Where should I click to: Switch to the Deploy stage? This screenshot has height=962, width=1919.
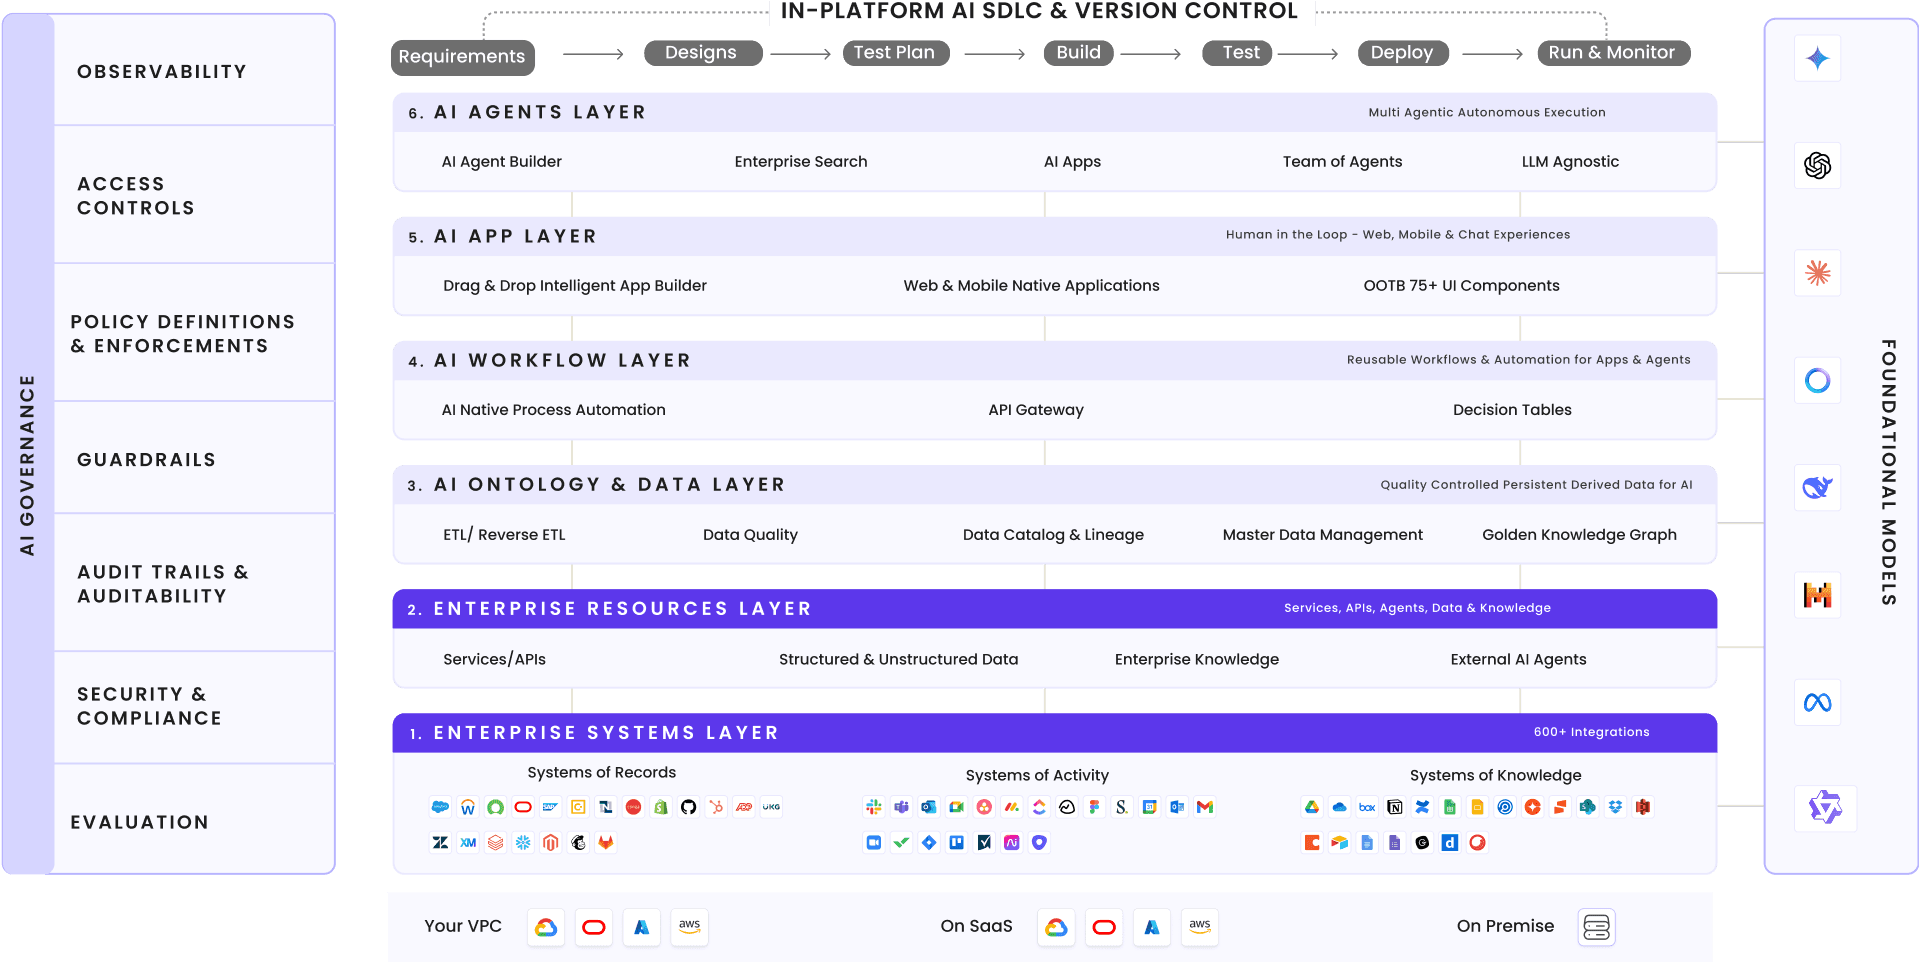pos(1401,52)
